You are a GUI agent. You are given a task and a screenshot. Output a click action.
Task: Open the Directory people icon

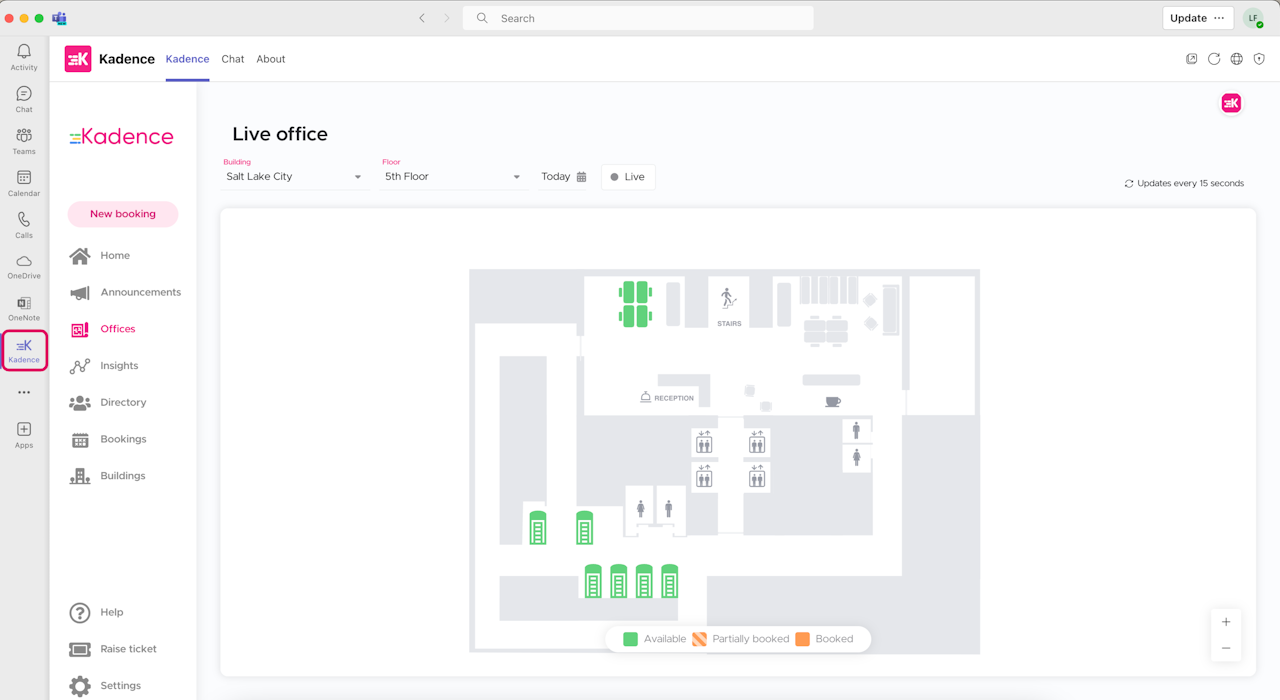(80, 403)
